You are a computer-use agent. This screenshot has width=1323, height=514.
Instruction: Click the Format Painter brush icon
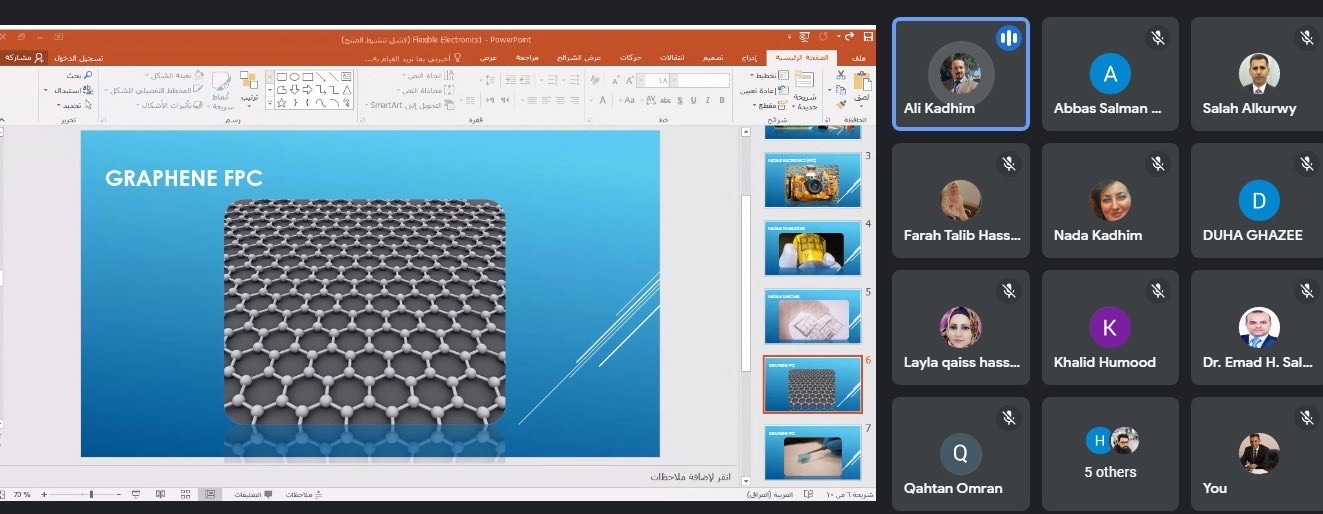click(x=841, y=105)
